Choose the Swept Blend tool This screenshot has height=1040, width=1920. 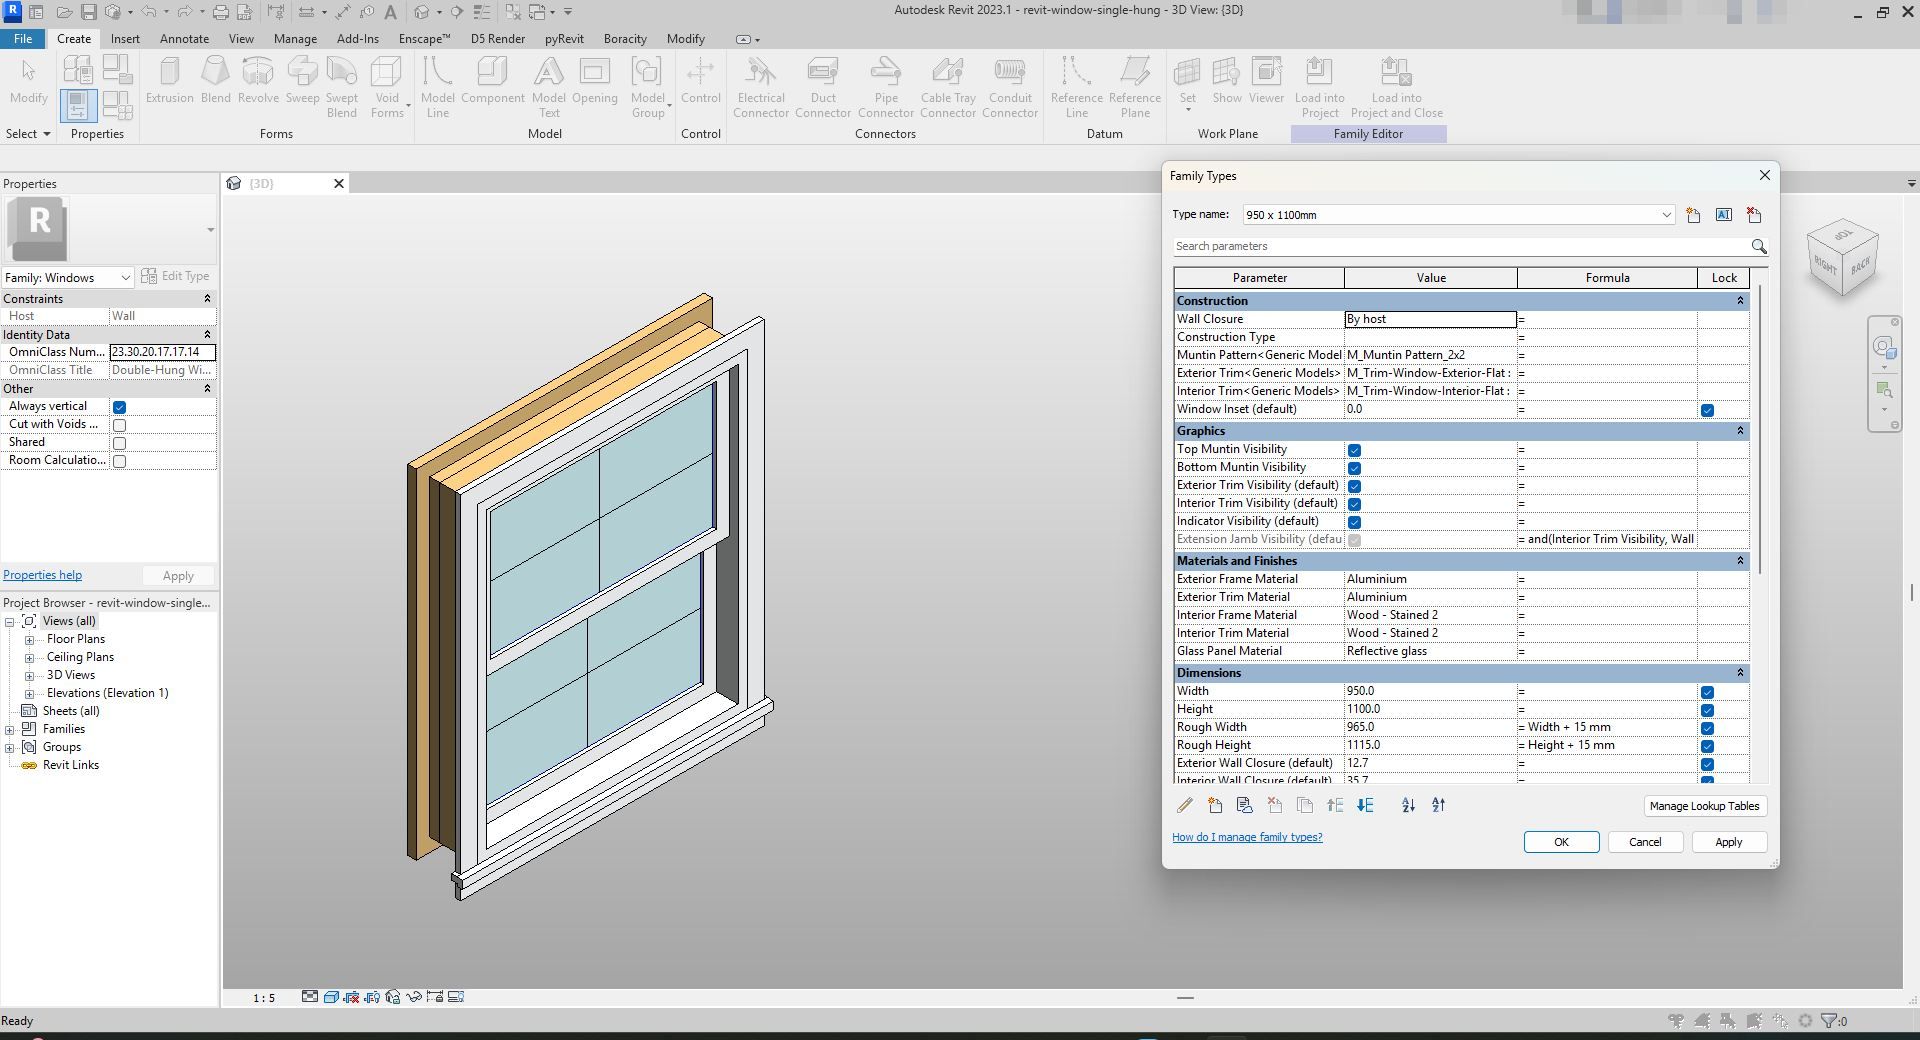[342, 88]
